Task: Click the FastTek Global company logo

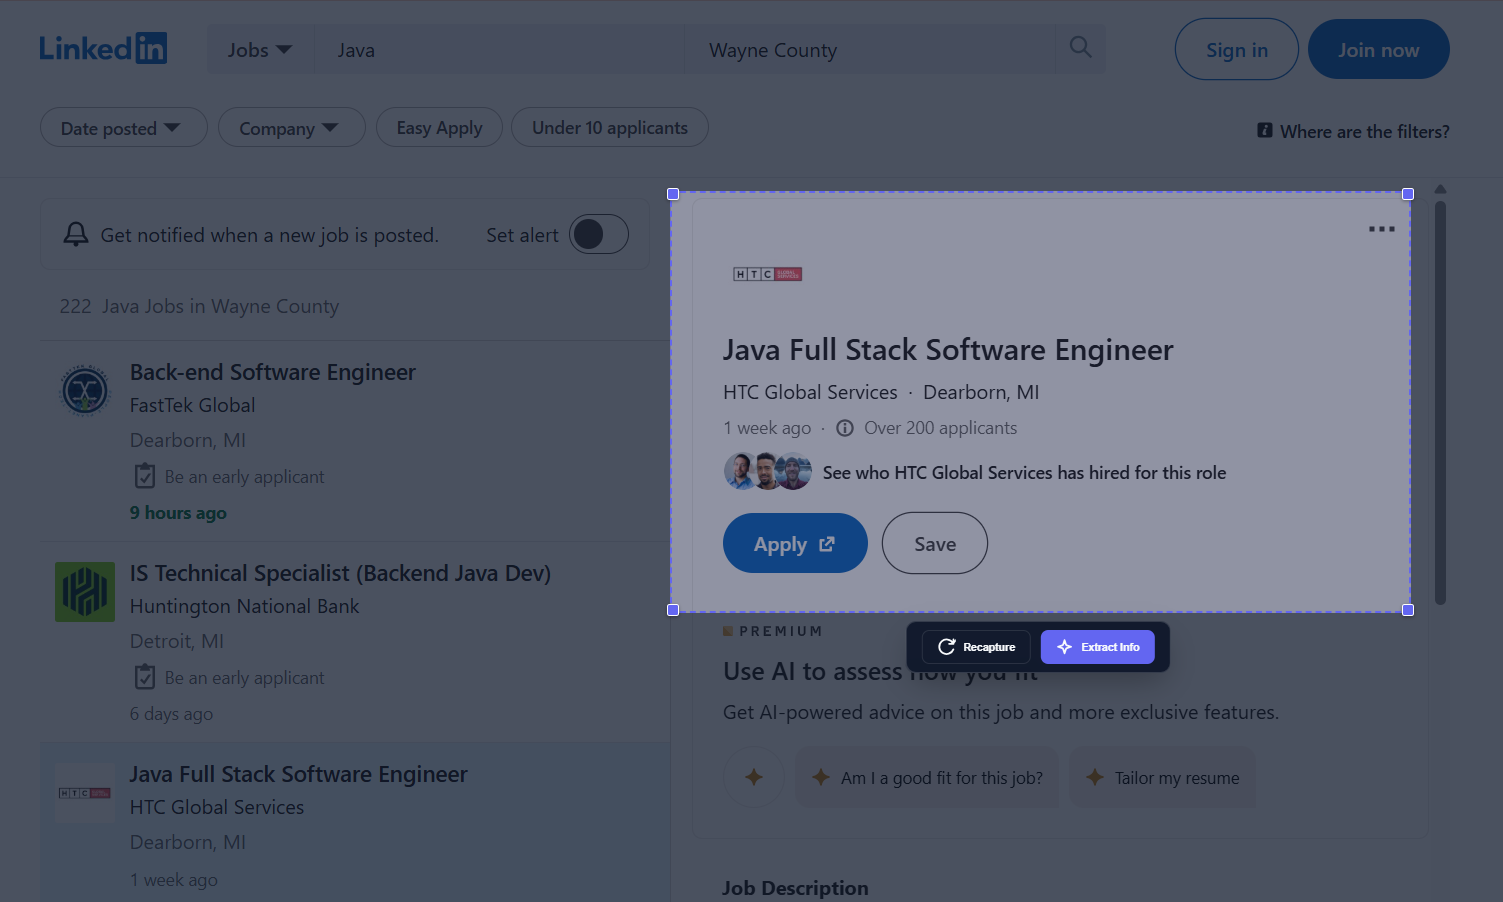Action: click(x=85, y=391)
